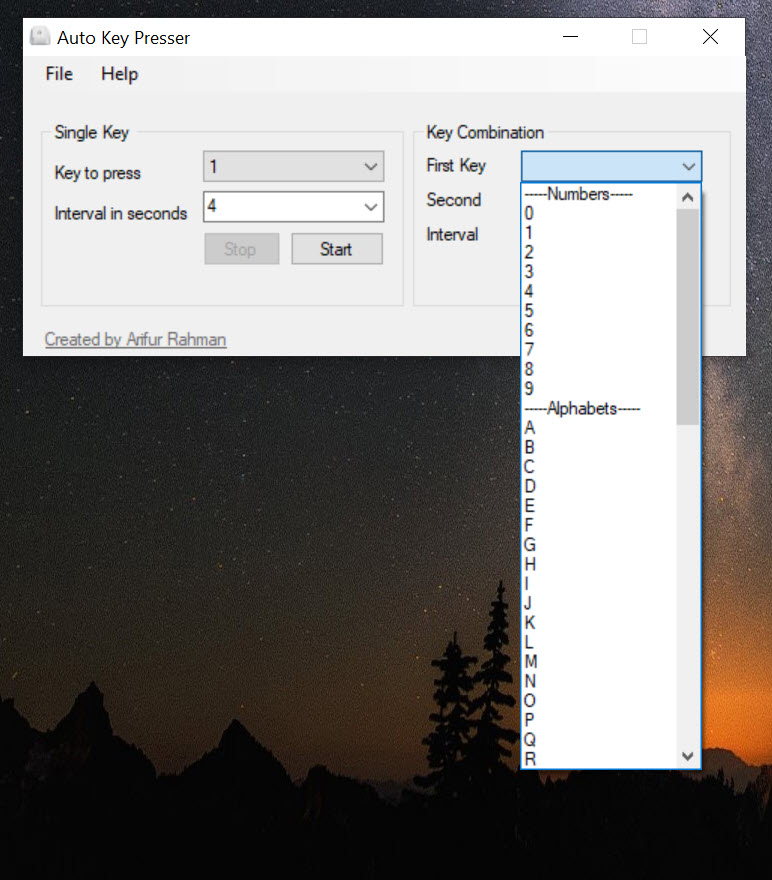772x880 pixels.
Task: Select 9 in the First Key list
Action: (x=599, y=388)
